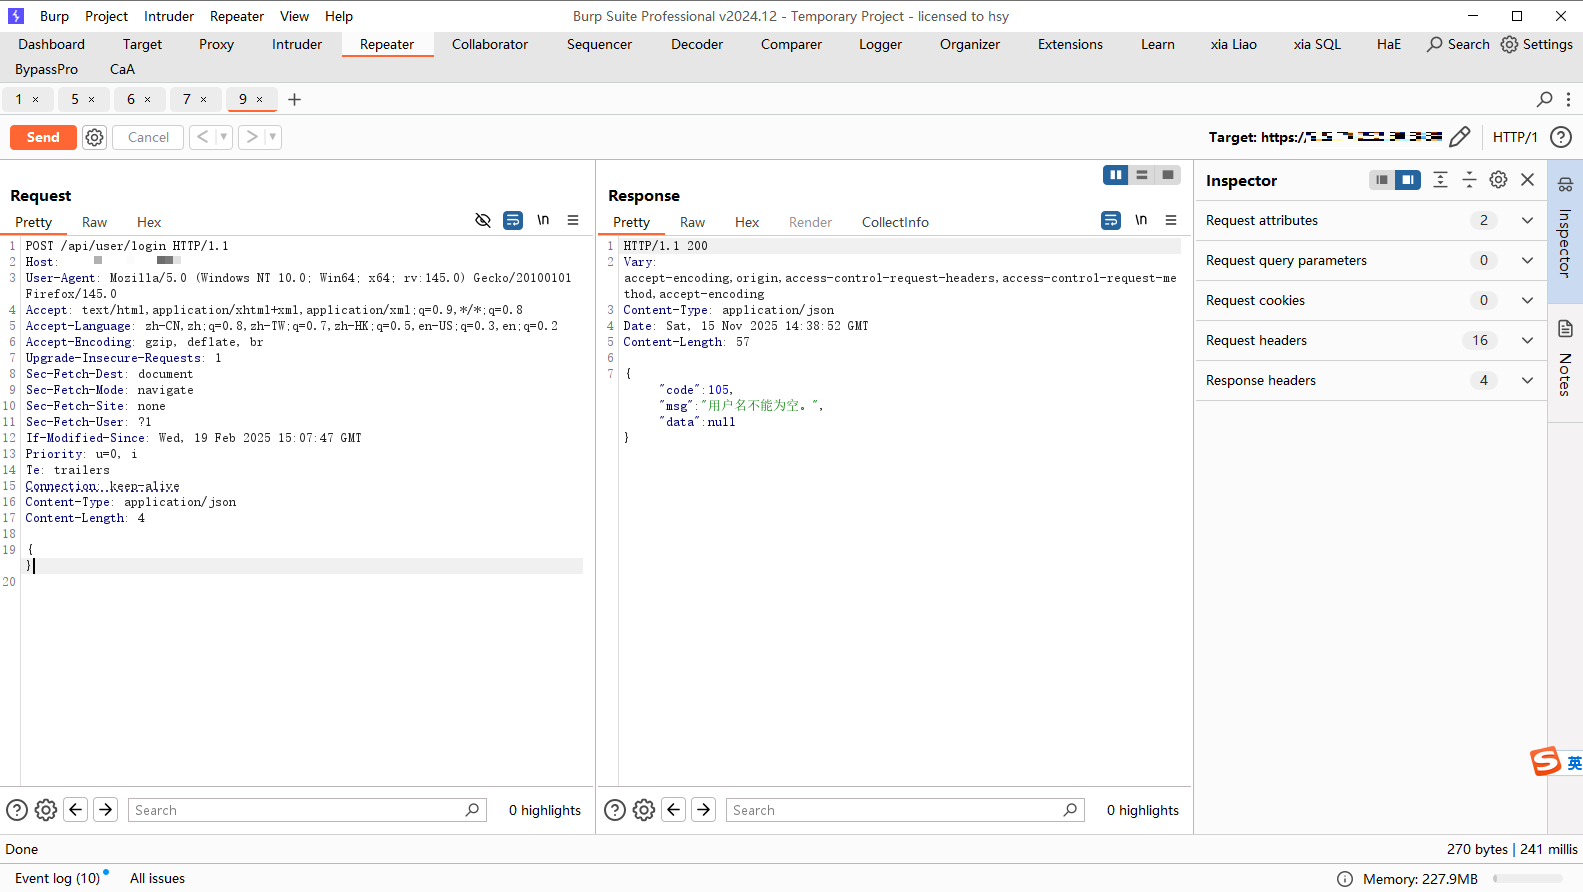Open response search help icon
1583x892 pixels.
[615, 810]
